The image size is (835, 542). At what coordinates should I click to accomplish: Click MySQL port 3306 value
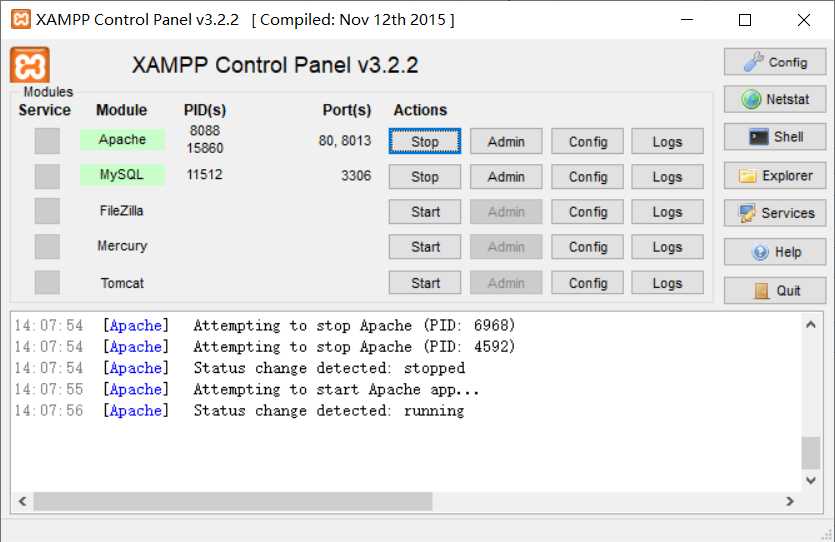click(x=356, y=176)
